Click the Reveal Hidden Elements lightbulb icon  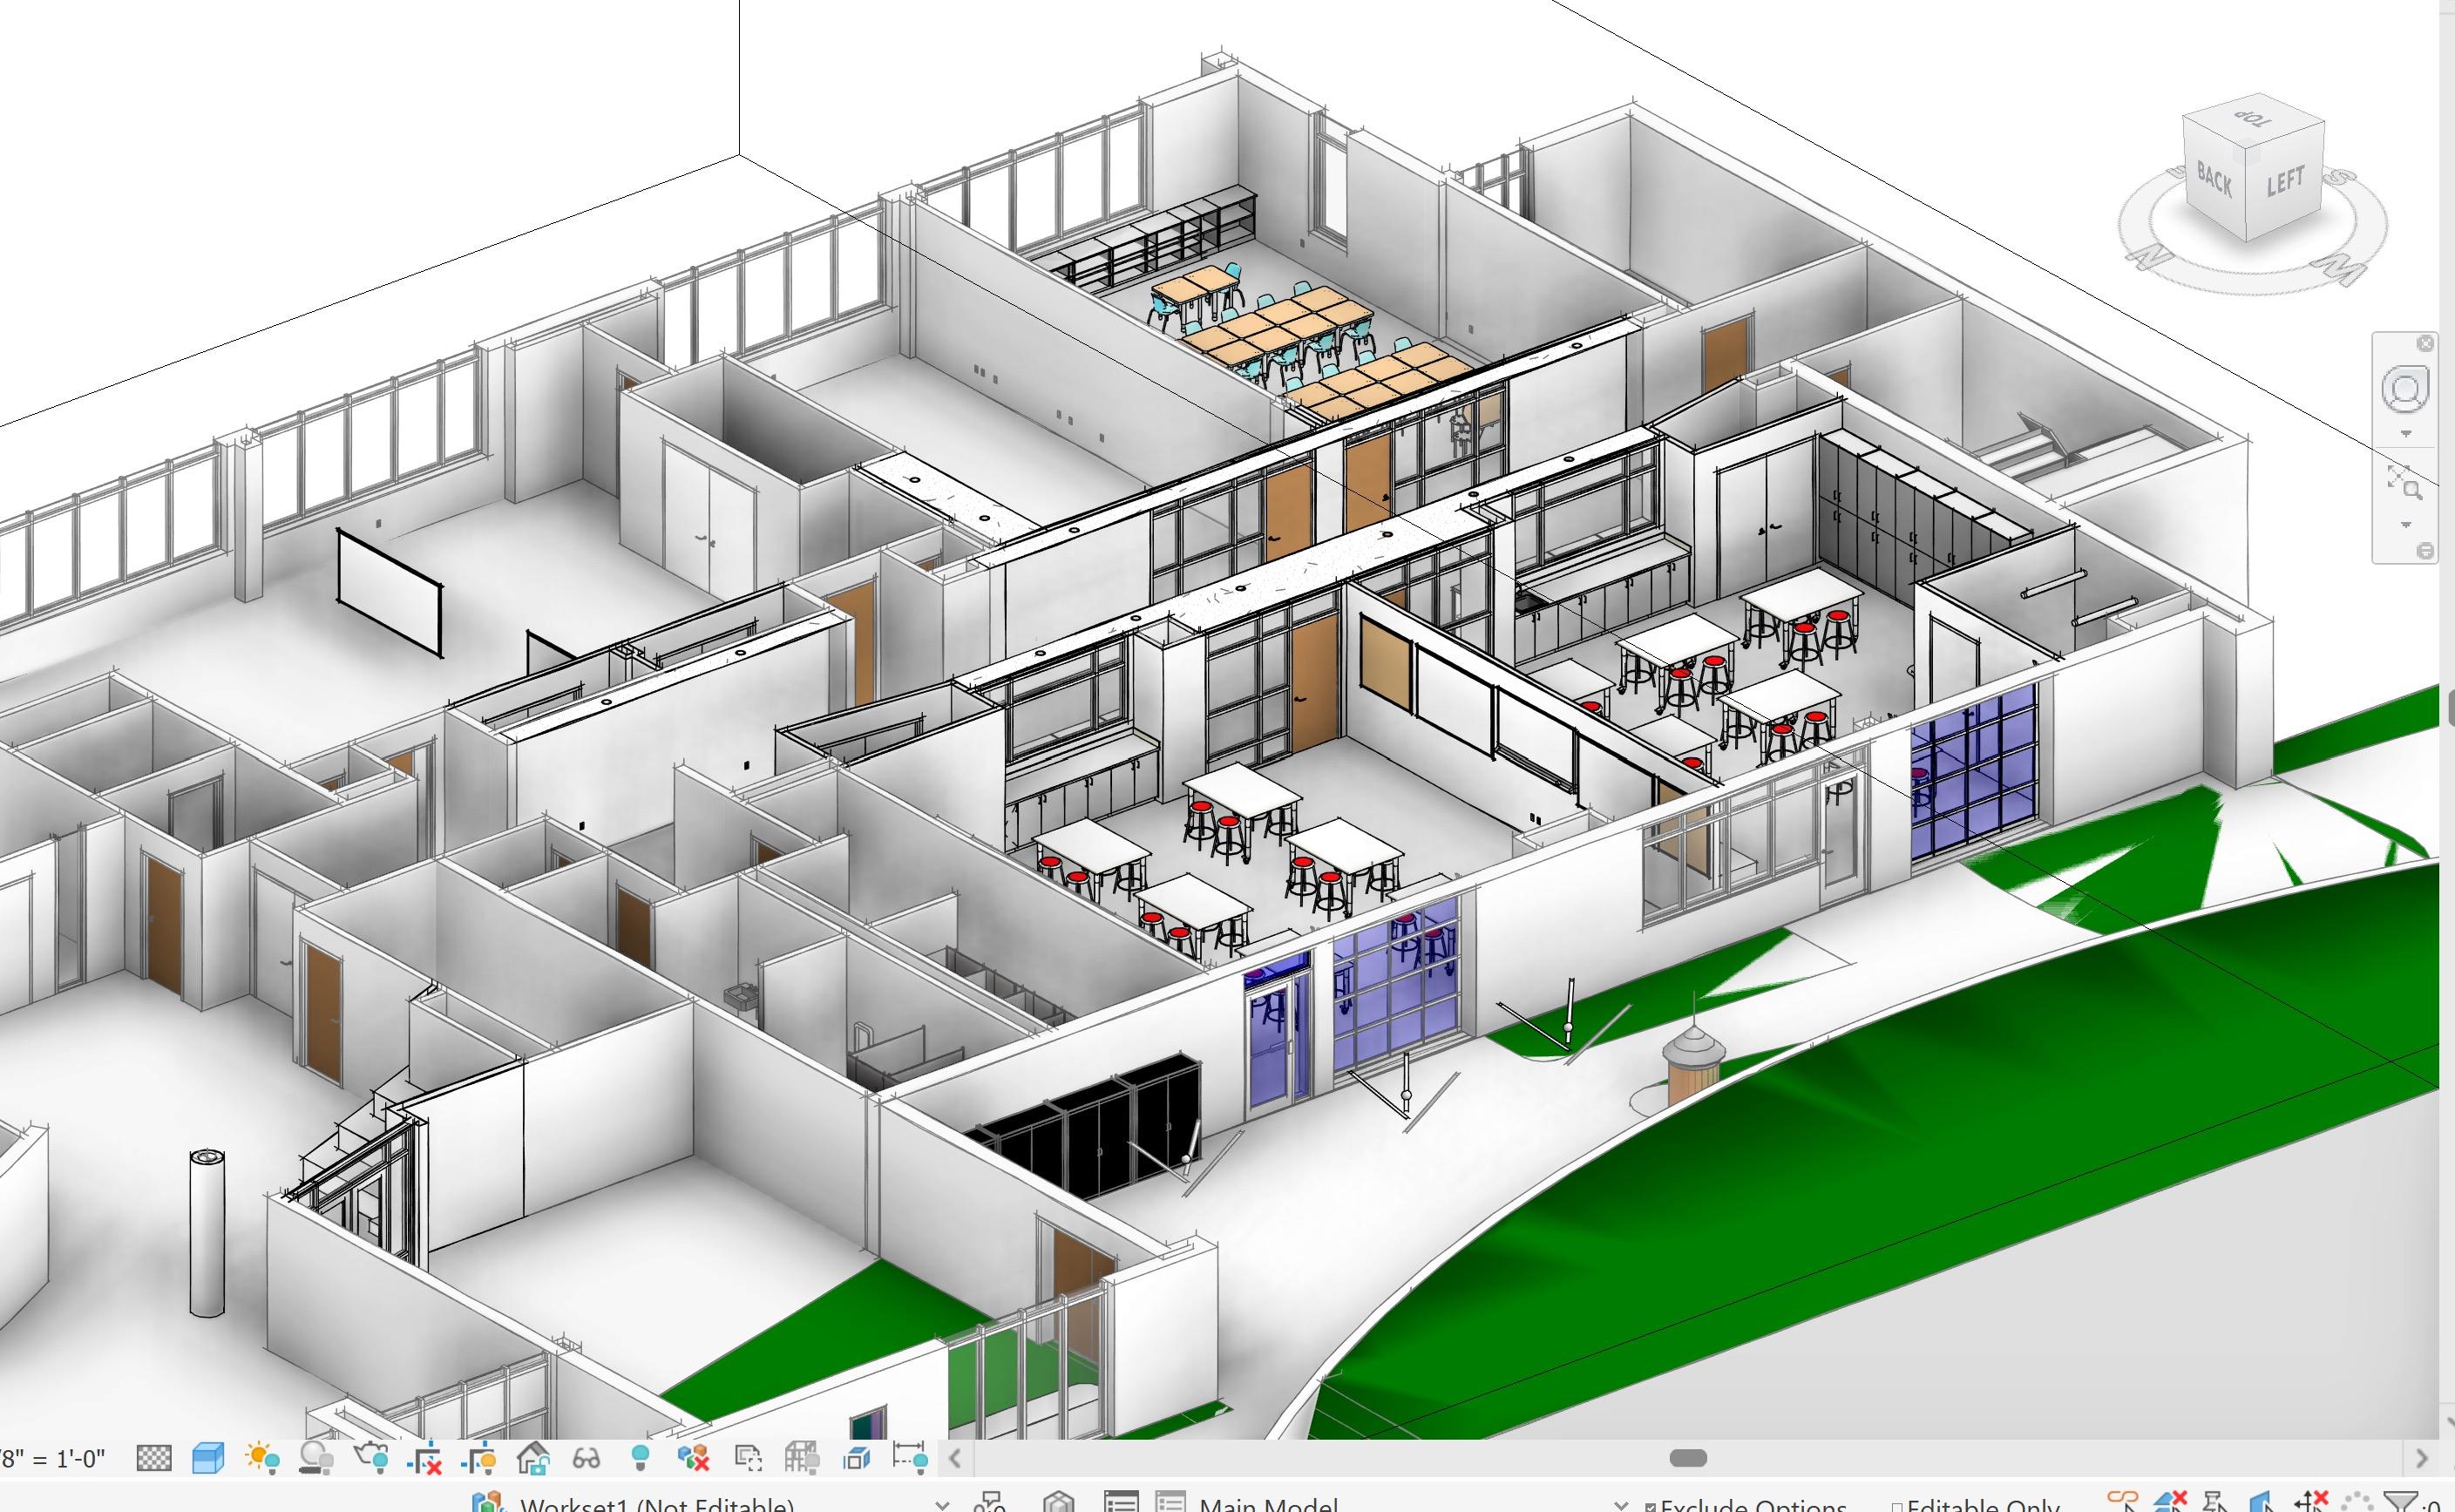[640, 1458]
